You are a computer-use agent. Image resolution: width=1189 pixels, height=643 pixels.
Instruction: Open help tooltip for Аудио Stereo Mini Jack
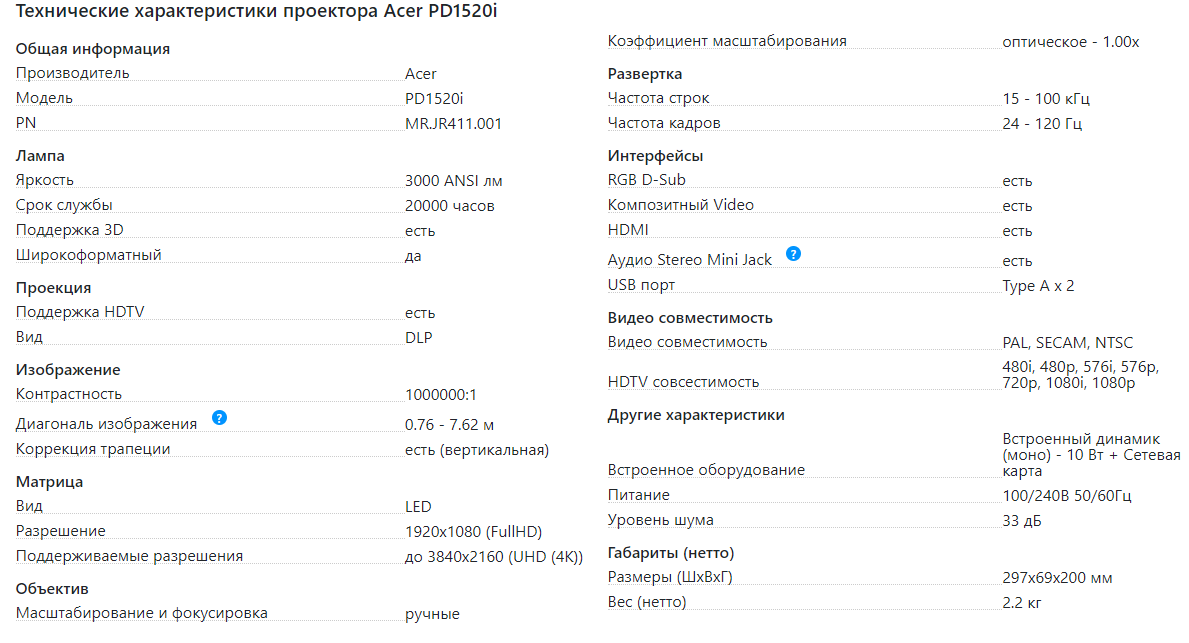tap(793, 254)
